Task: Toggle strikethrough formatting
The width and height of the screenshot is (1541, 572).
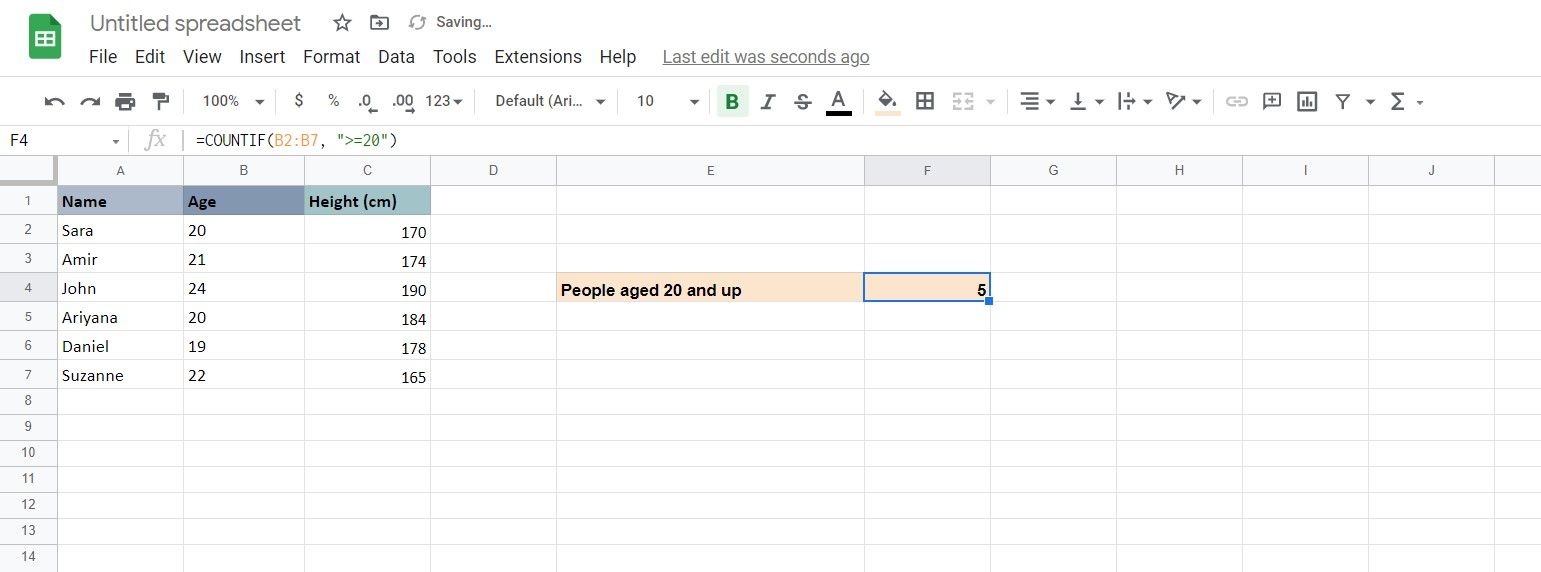Action: (x=802, y=101)
